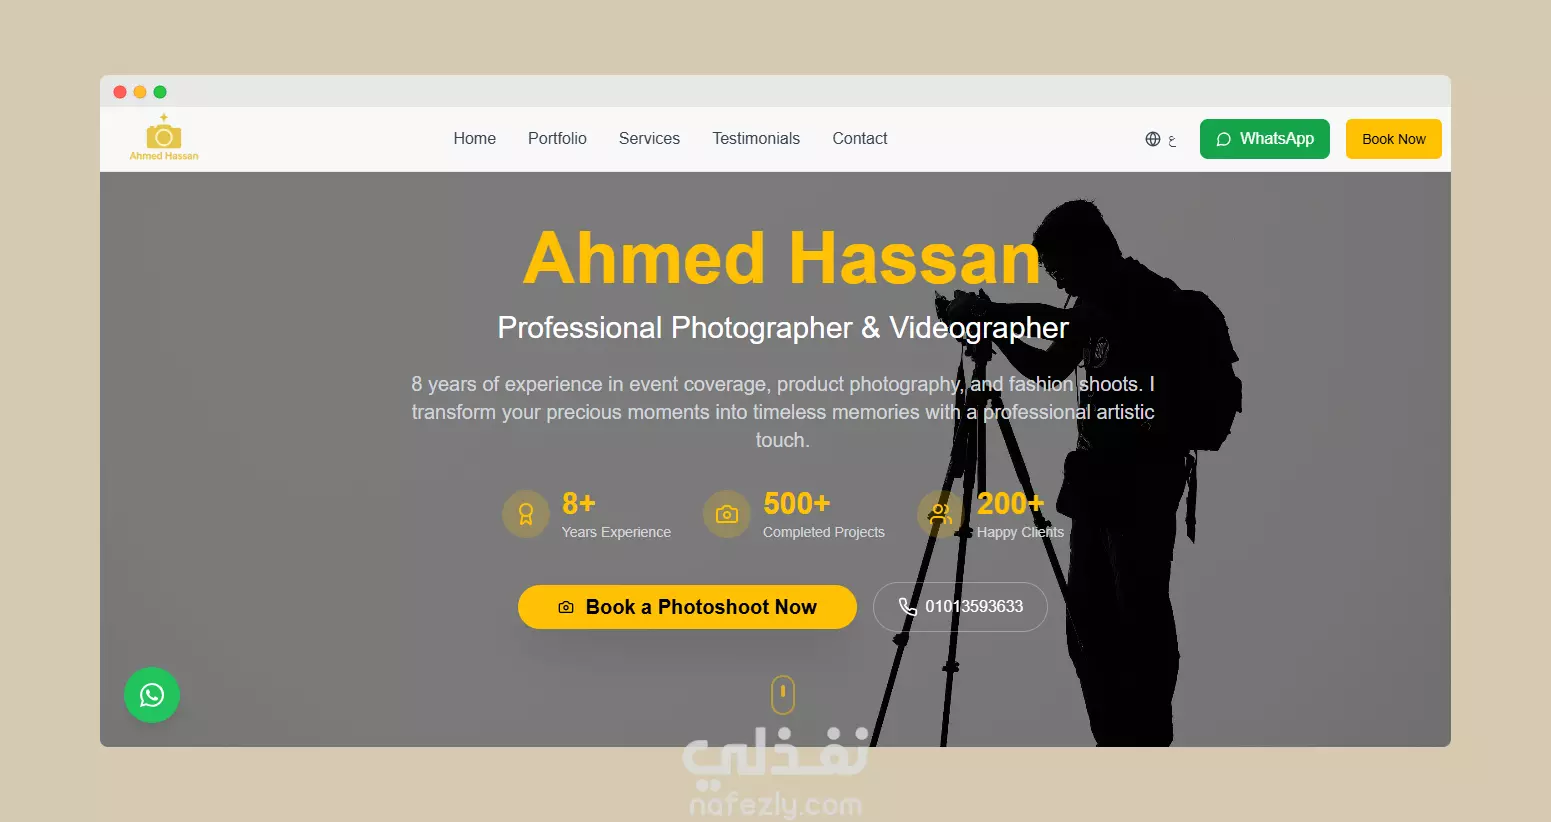Click the award ribbon icon beside 8+

(x=526, y=514)
